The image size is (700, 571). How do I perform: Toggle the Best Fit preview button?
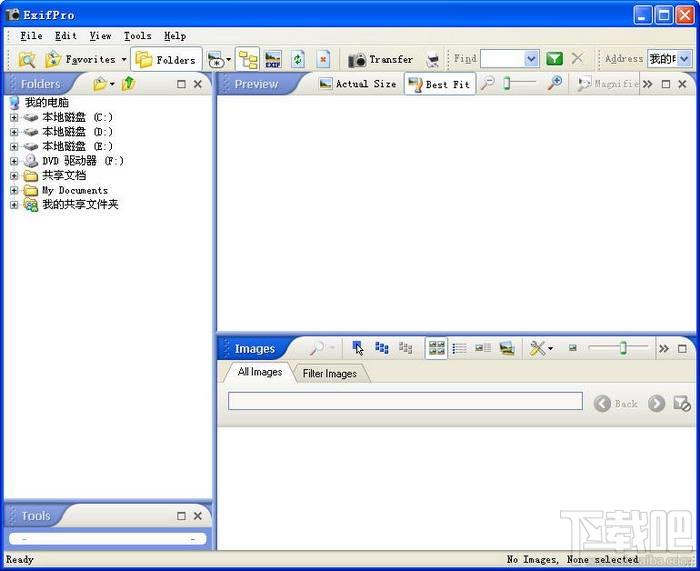pyautogui.click(x=439, y=84)
